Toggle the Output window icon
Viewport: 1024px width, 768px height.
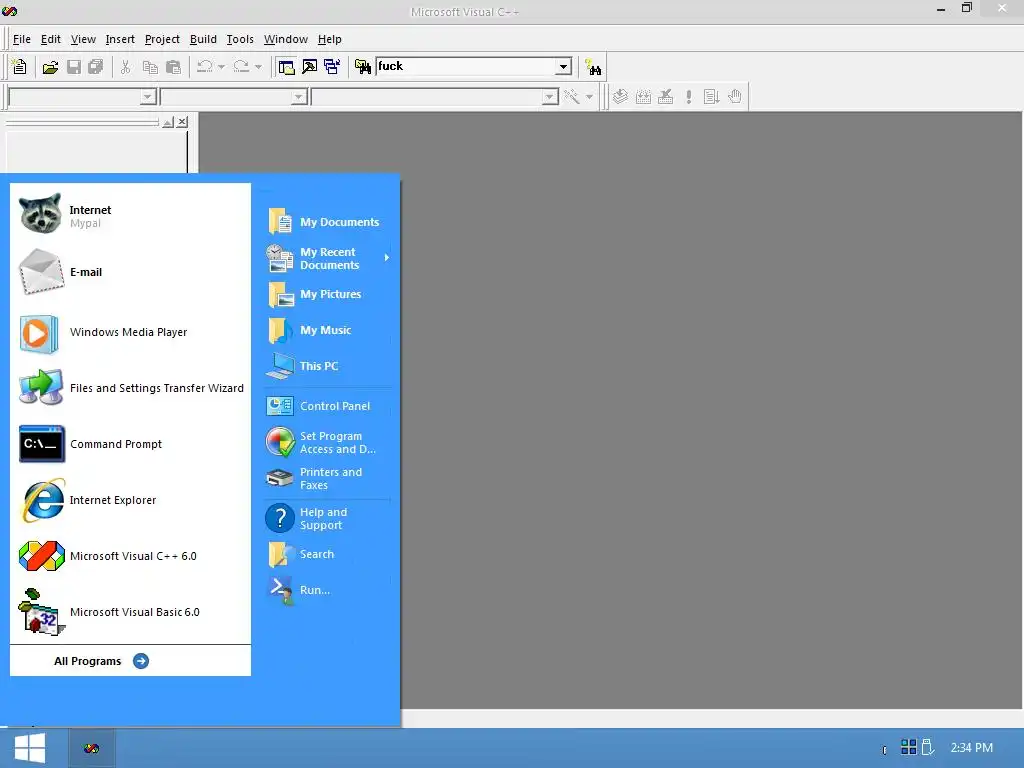point(310,67)
